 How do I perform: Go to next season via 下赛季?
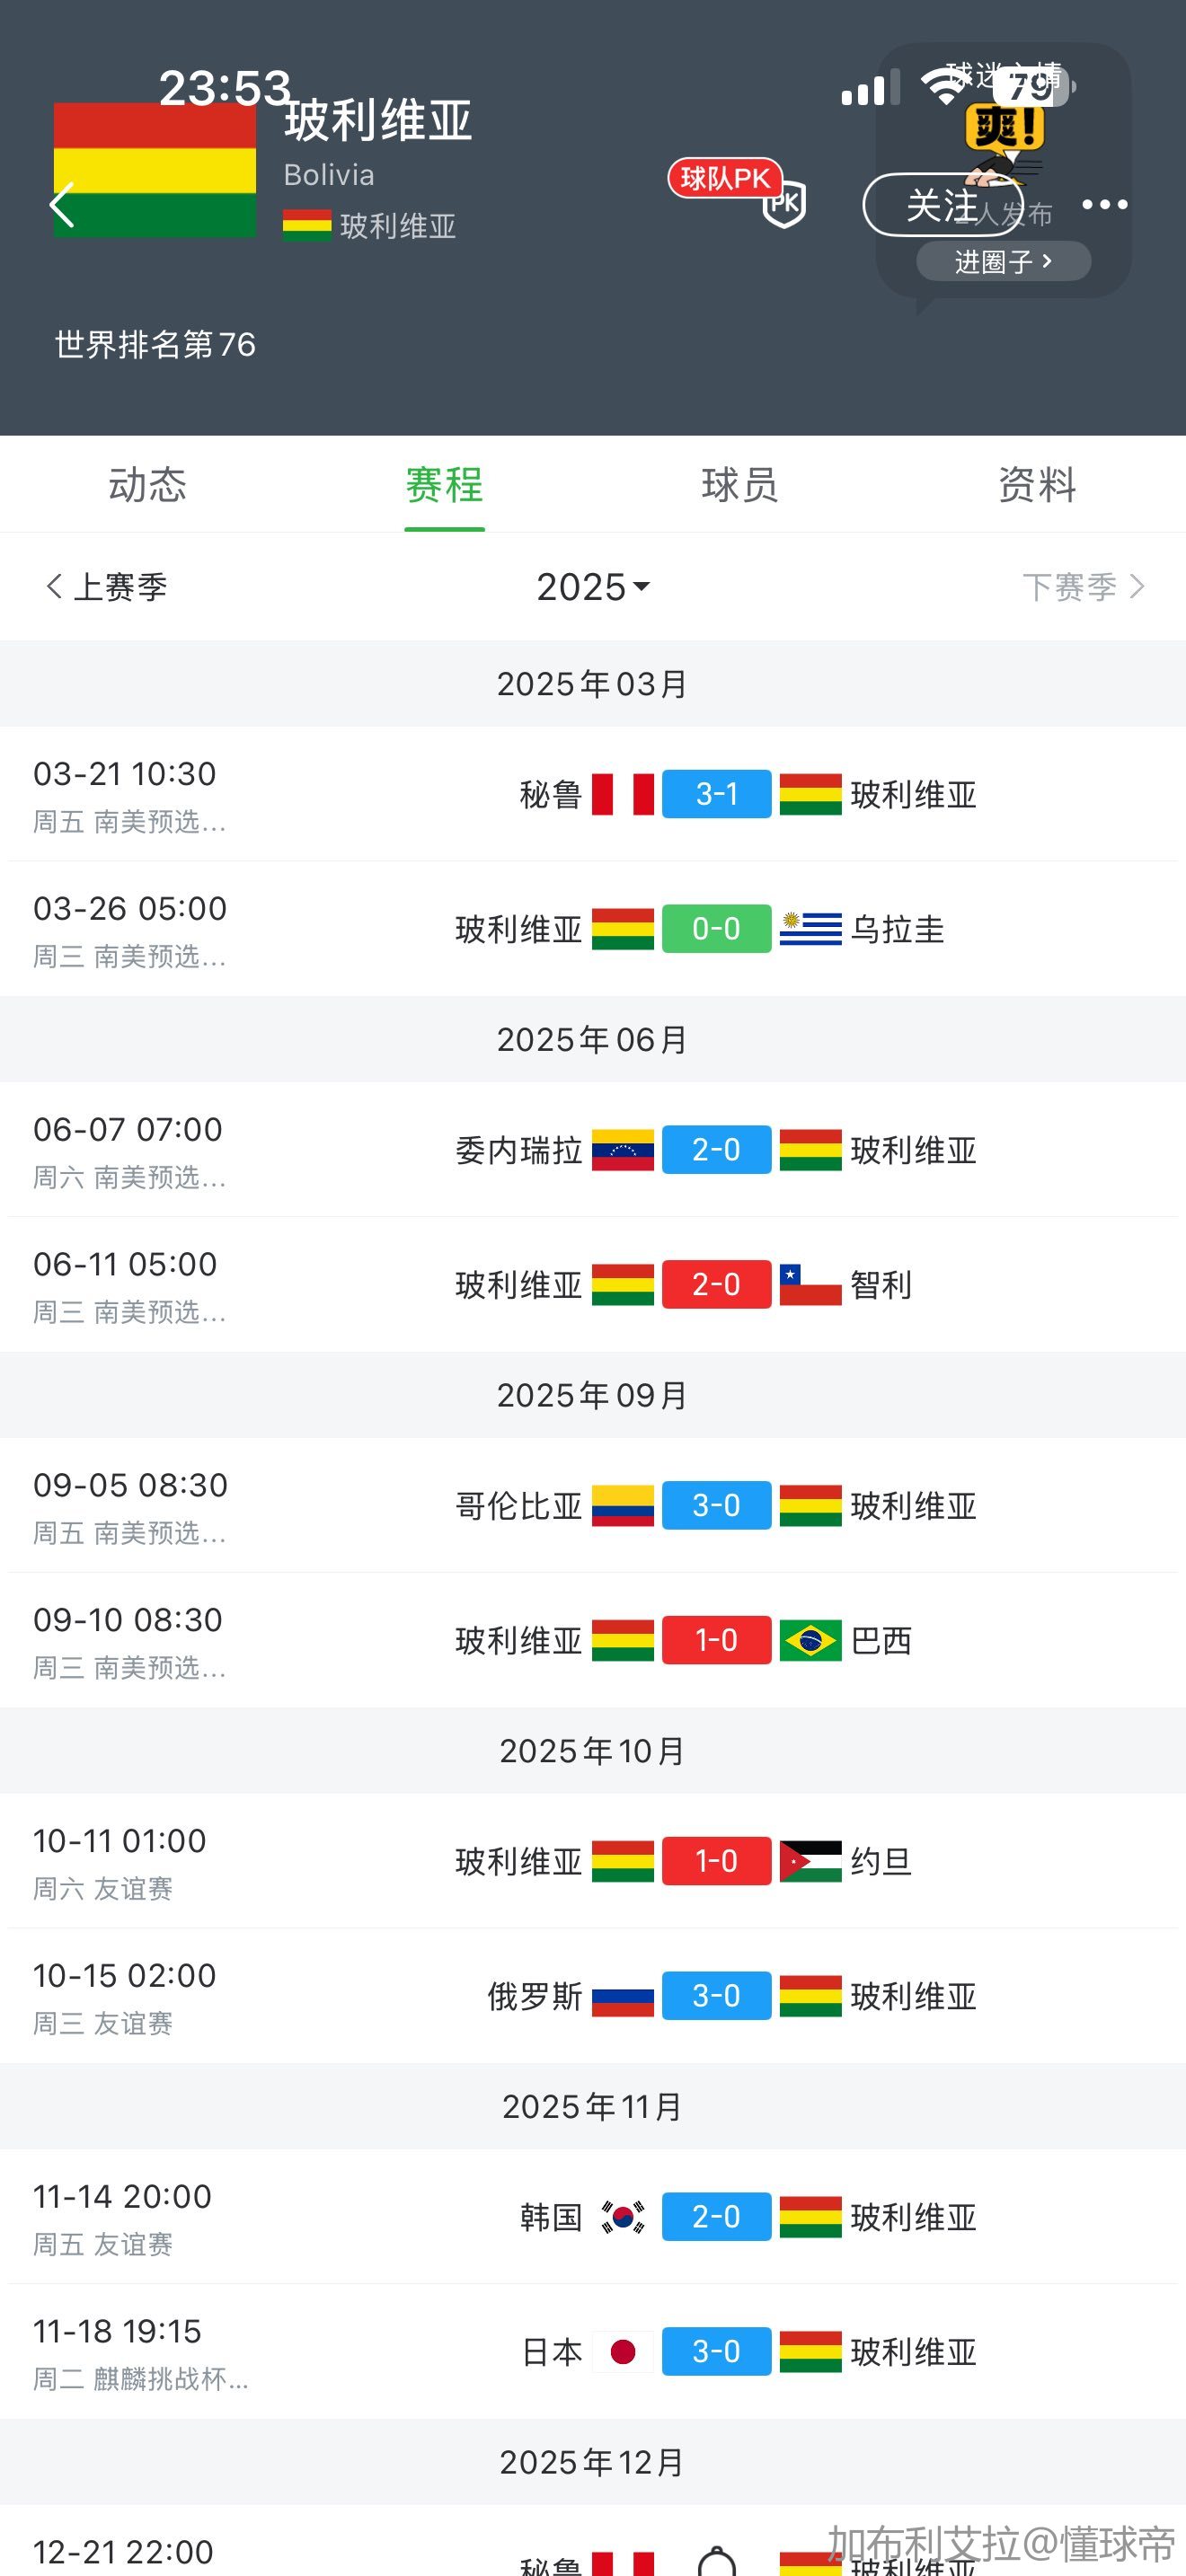tap(1082, 587)
